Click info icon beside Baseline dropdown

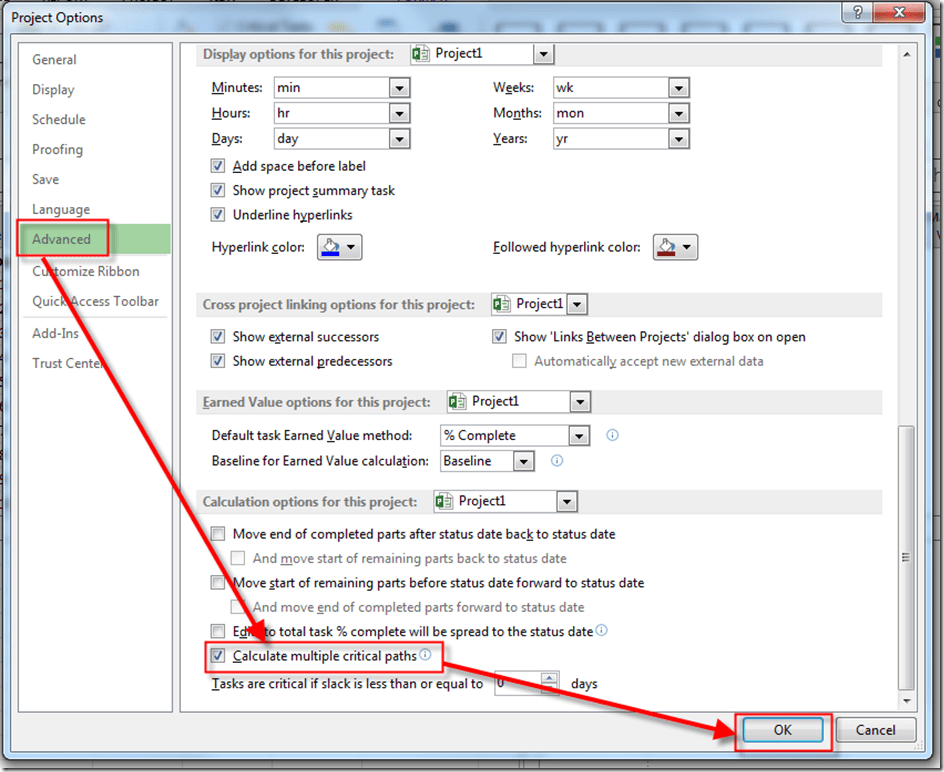pos(557,461)
